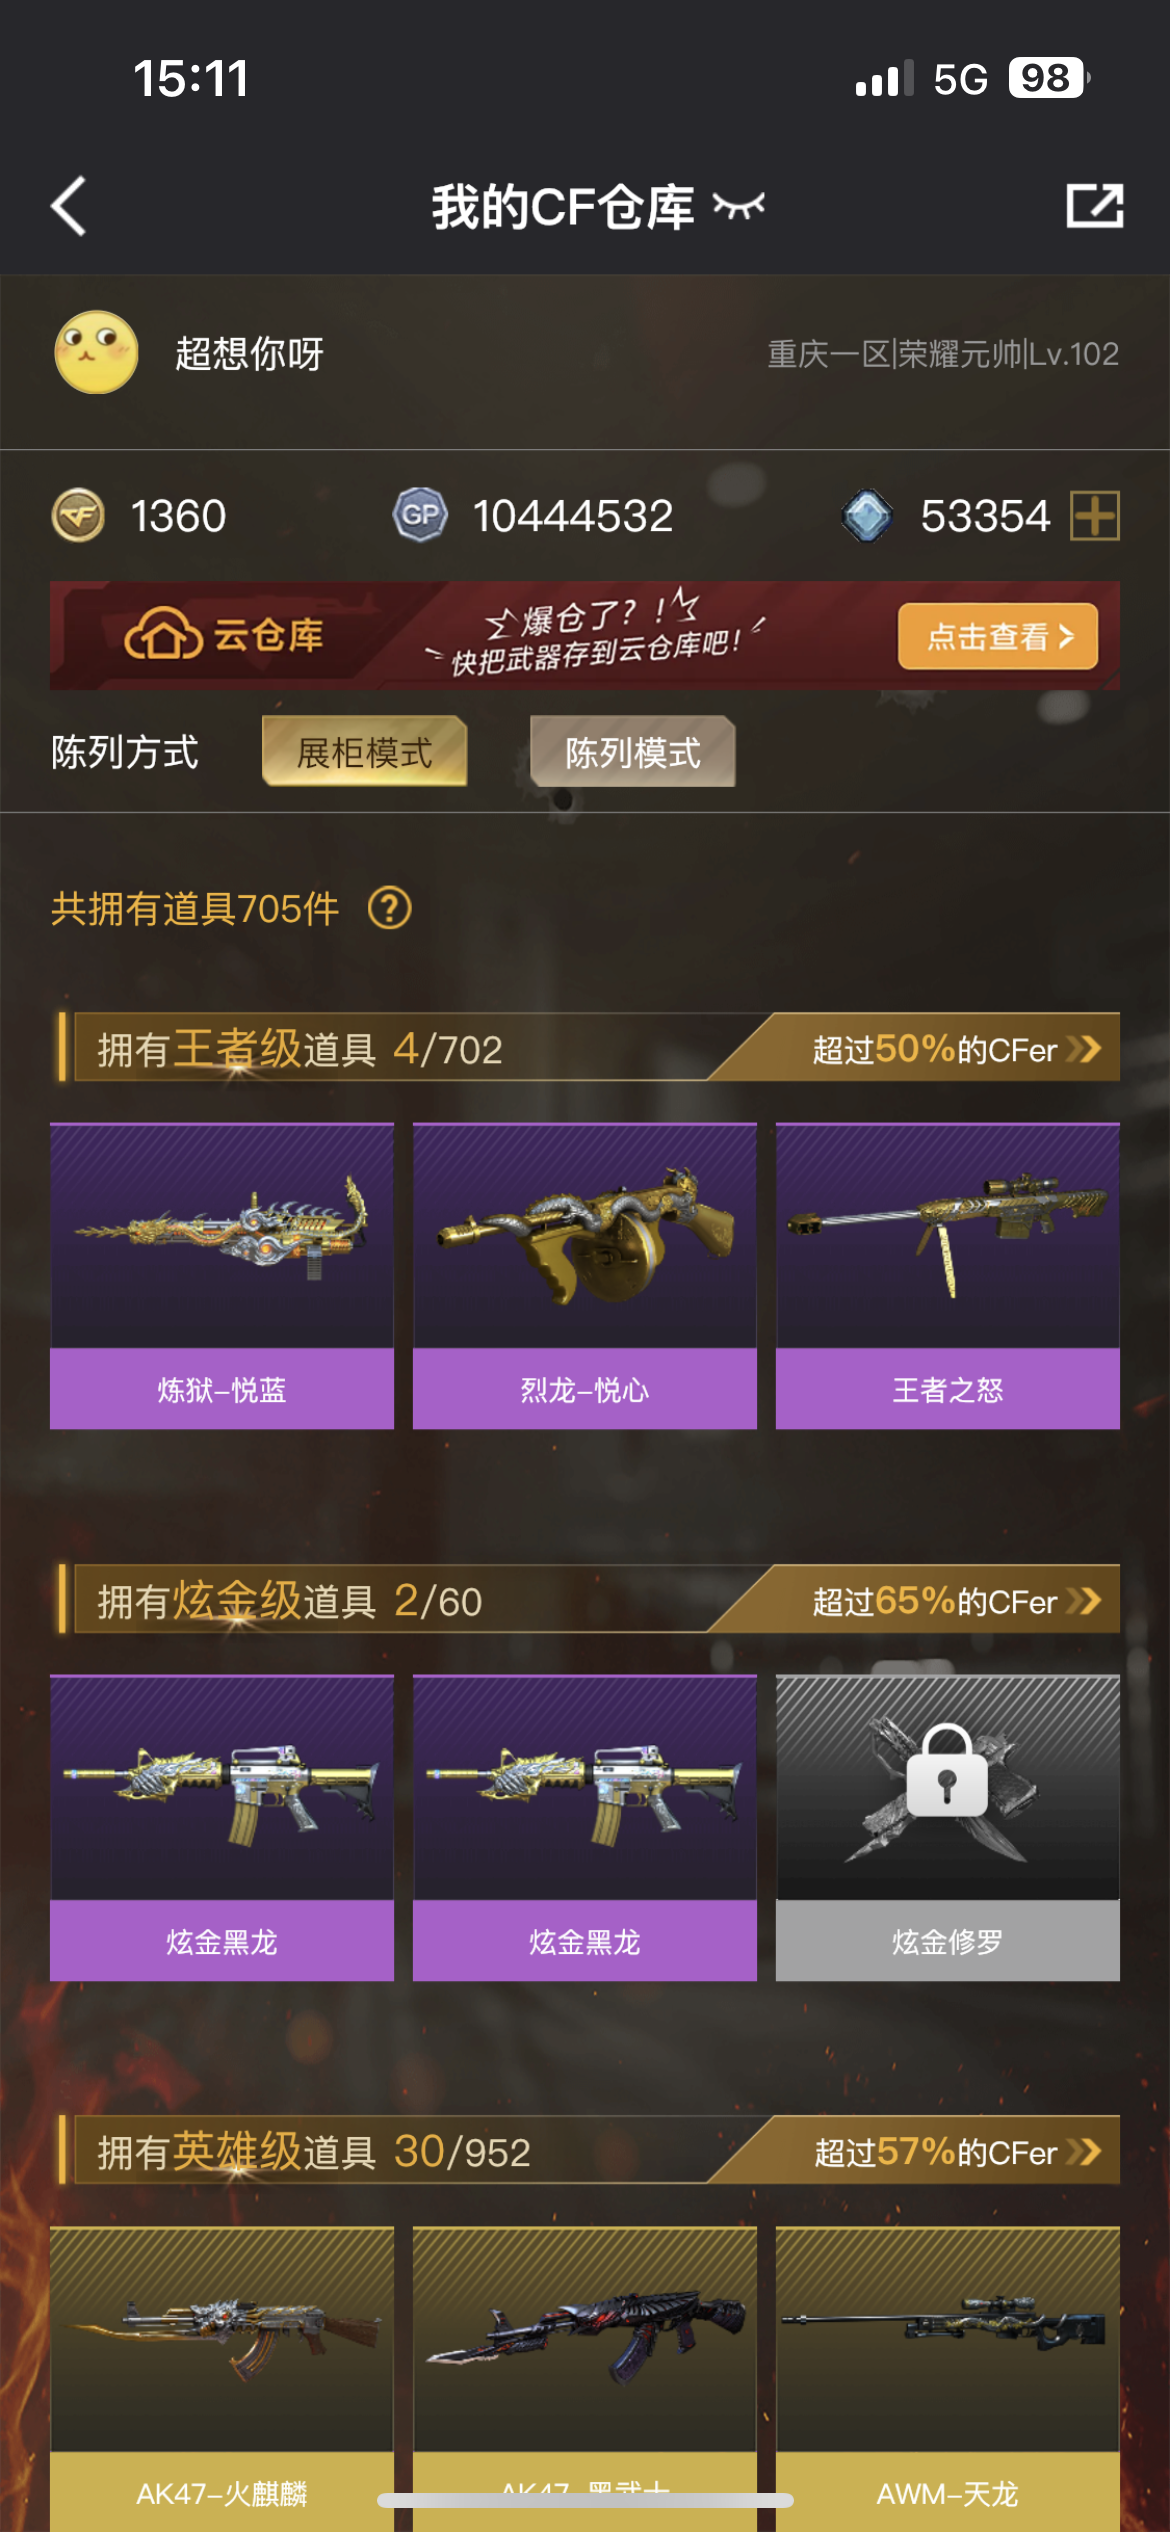Switch to 展柜模式 display mode

point(365,752)
